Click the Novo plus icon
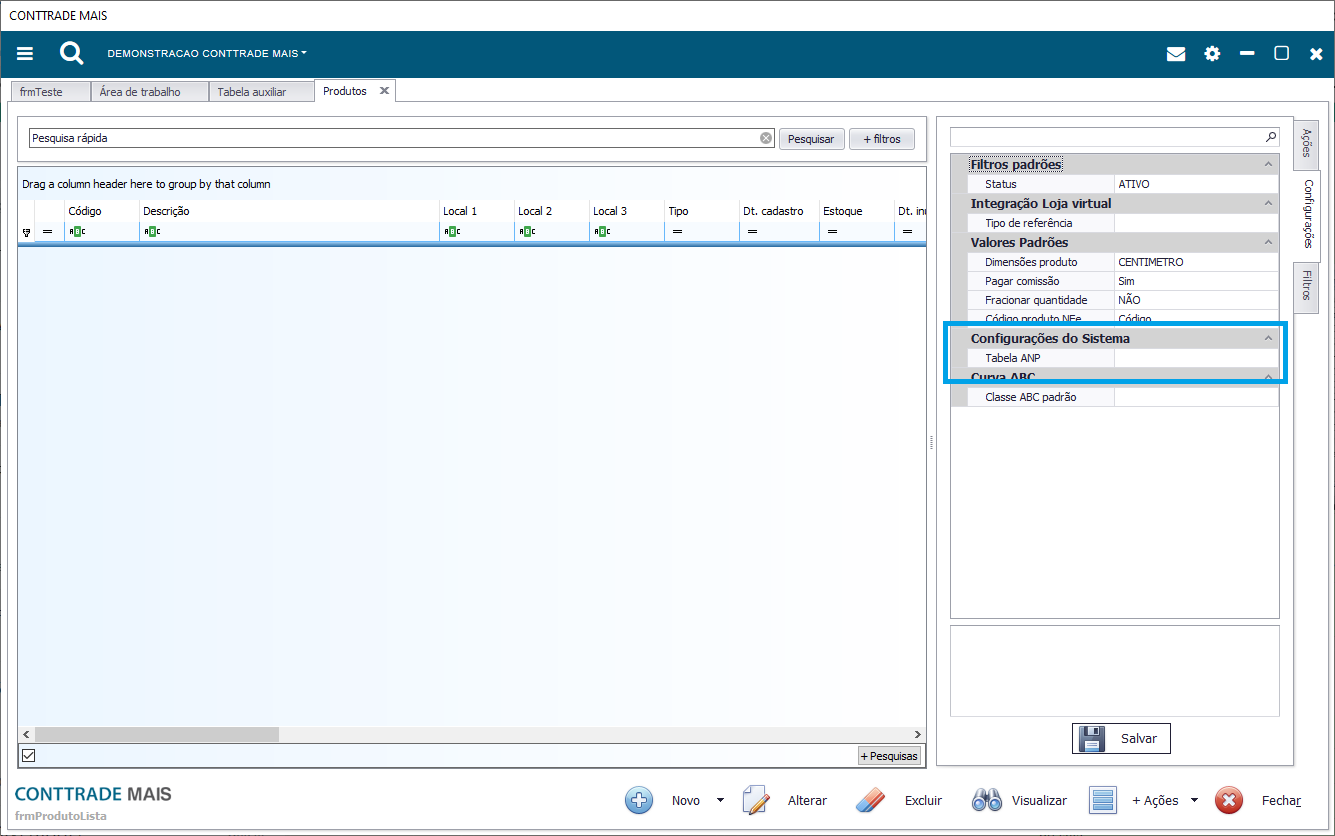 coord(639,800)
